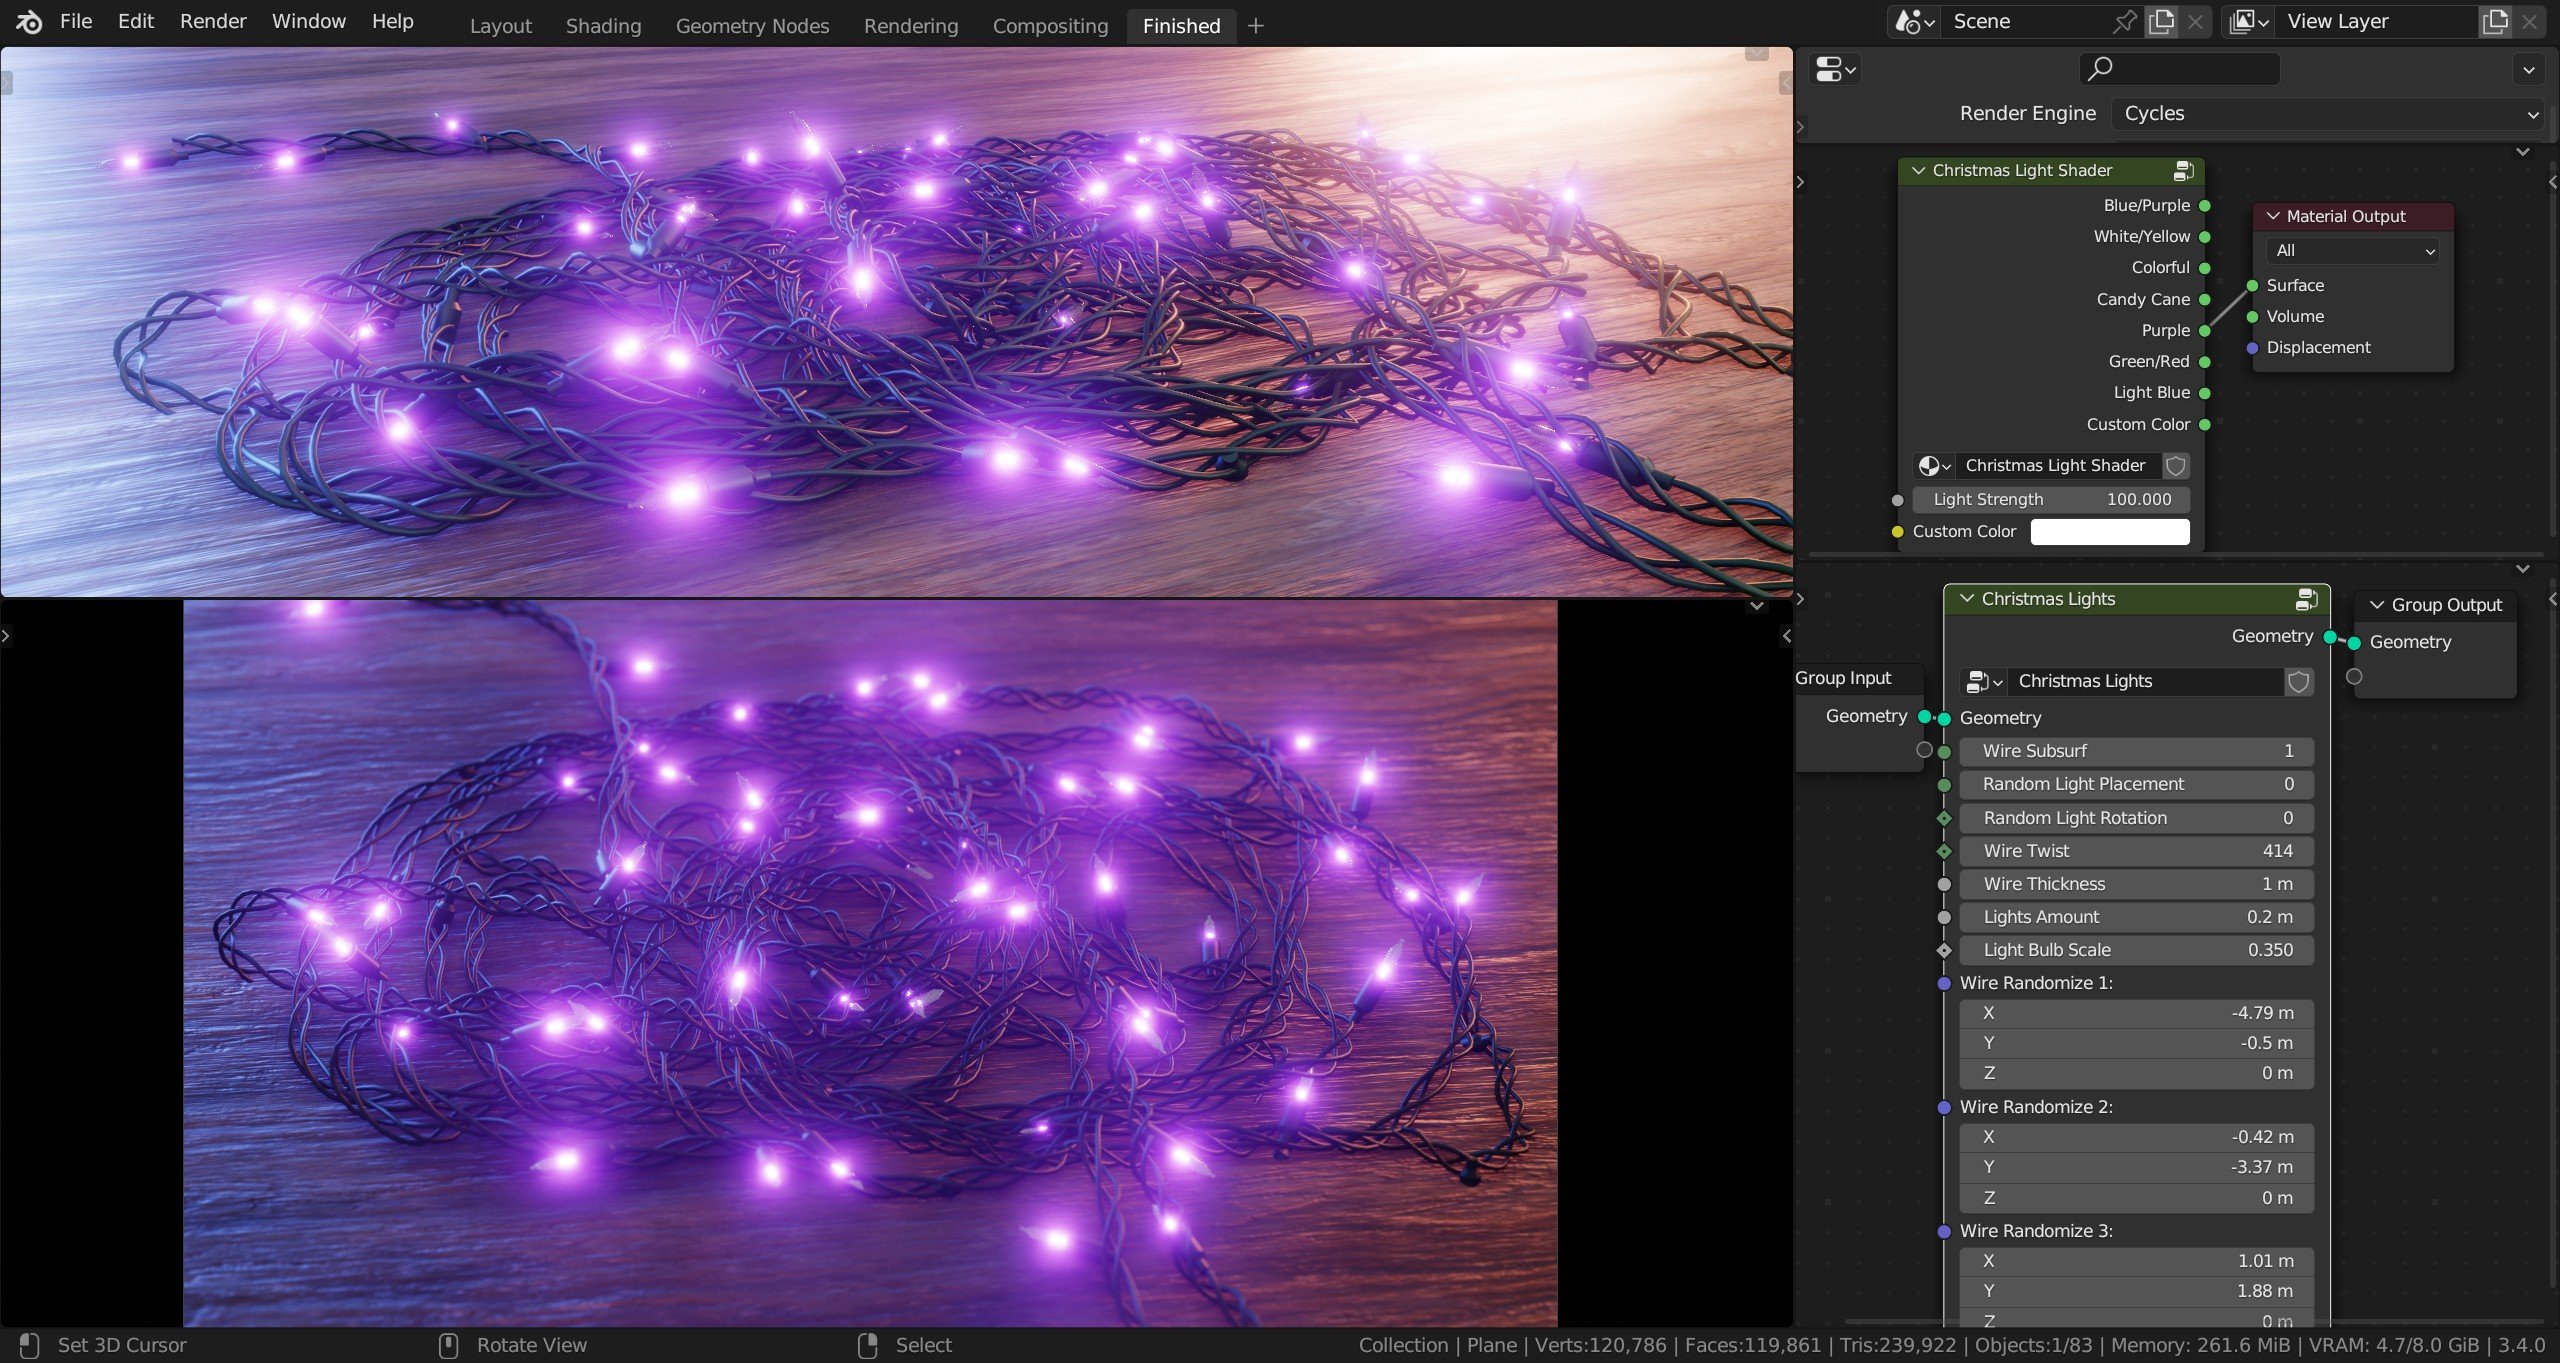
Task: Add a new workspace with the plus button
Action: click(1255, 26)
